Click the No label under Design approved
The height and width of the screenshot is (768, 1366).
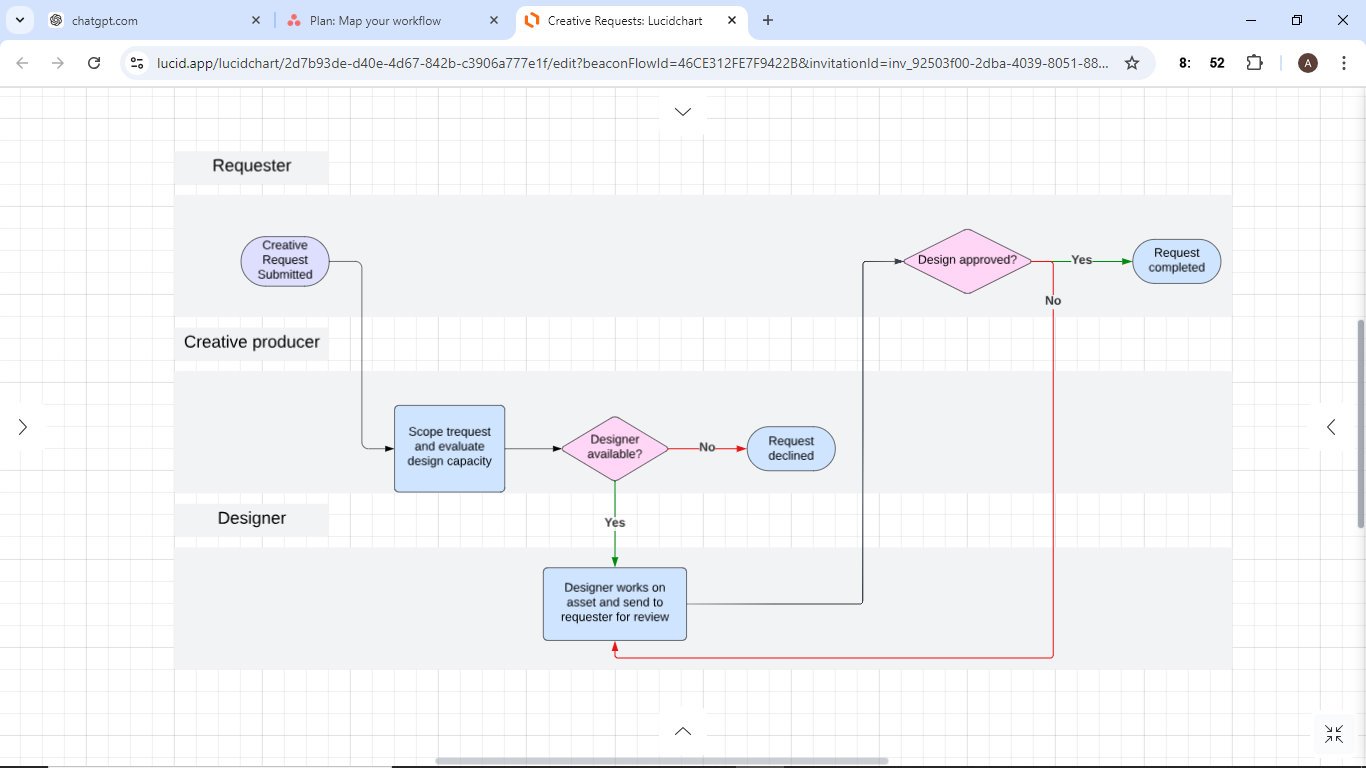(x=1053, y=301)
